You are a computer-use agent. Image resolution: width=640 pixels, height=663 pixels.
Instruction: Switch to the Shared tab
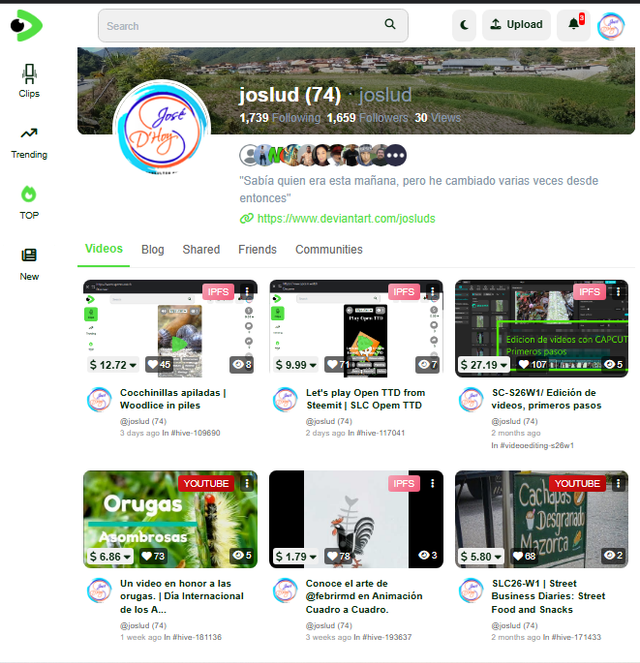[x=201, y=249]
